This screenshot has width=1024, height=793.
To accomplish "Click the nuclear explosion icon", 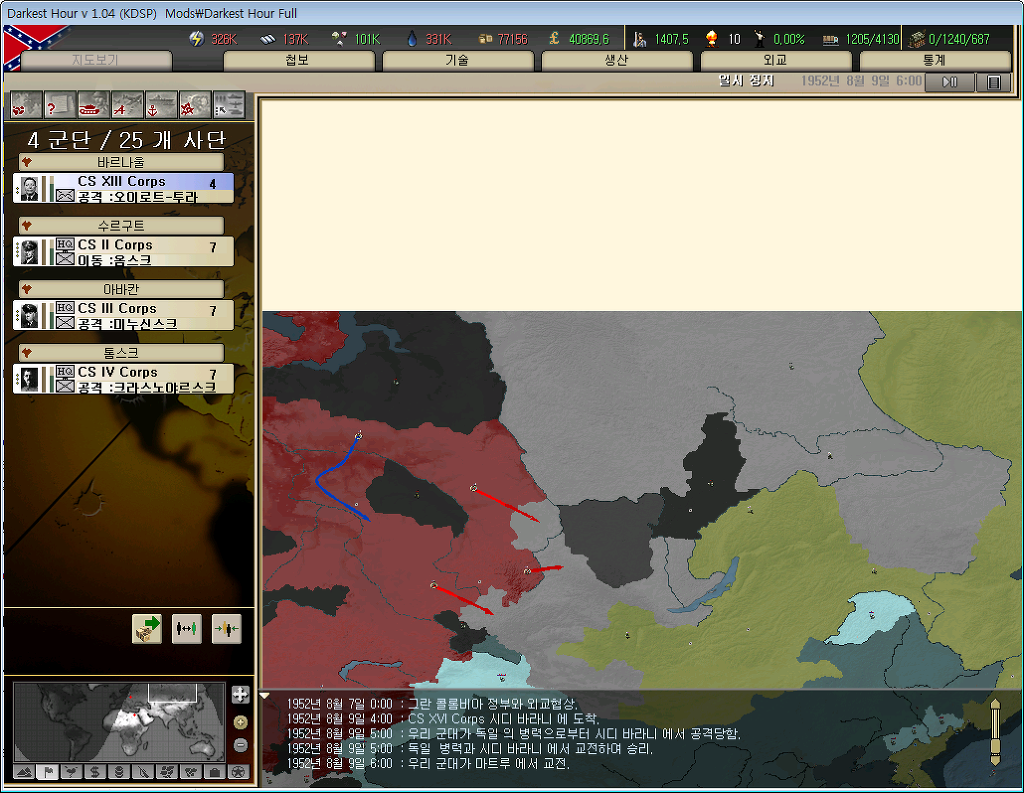I will click(x=712, y=39).
